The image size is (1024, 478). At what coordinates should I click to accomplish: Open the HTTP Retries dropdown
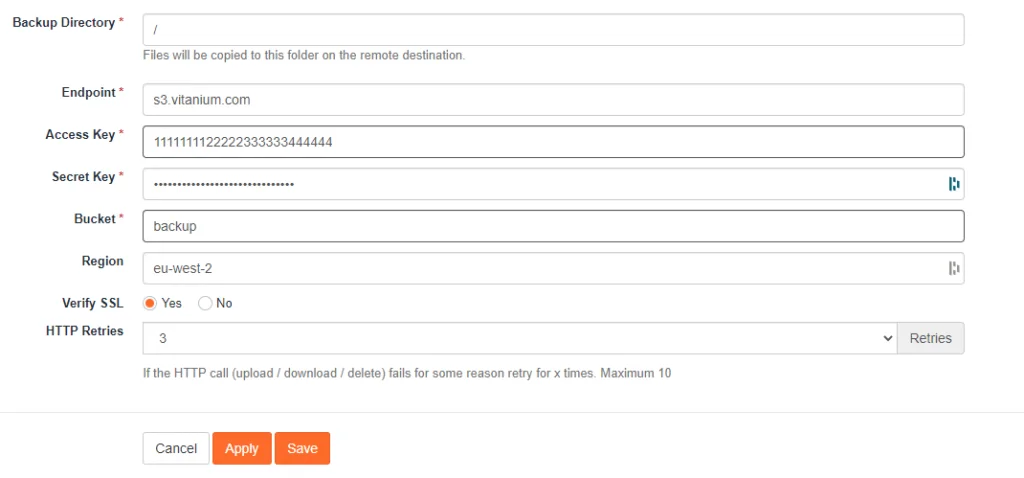click(520, 338)
